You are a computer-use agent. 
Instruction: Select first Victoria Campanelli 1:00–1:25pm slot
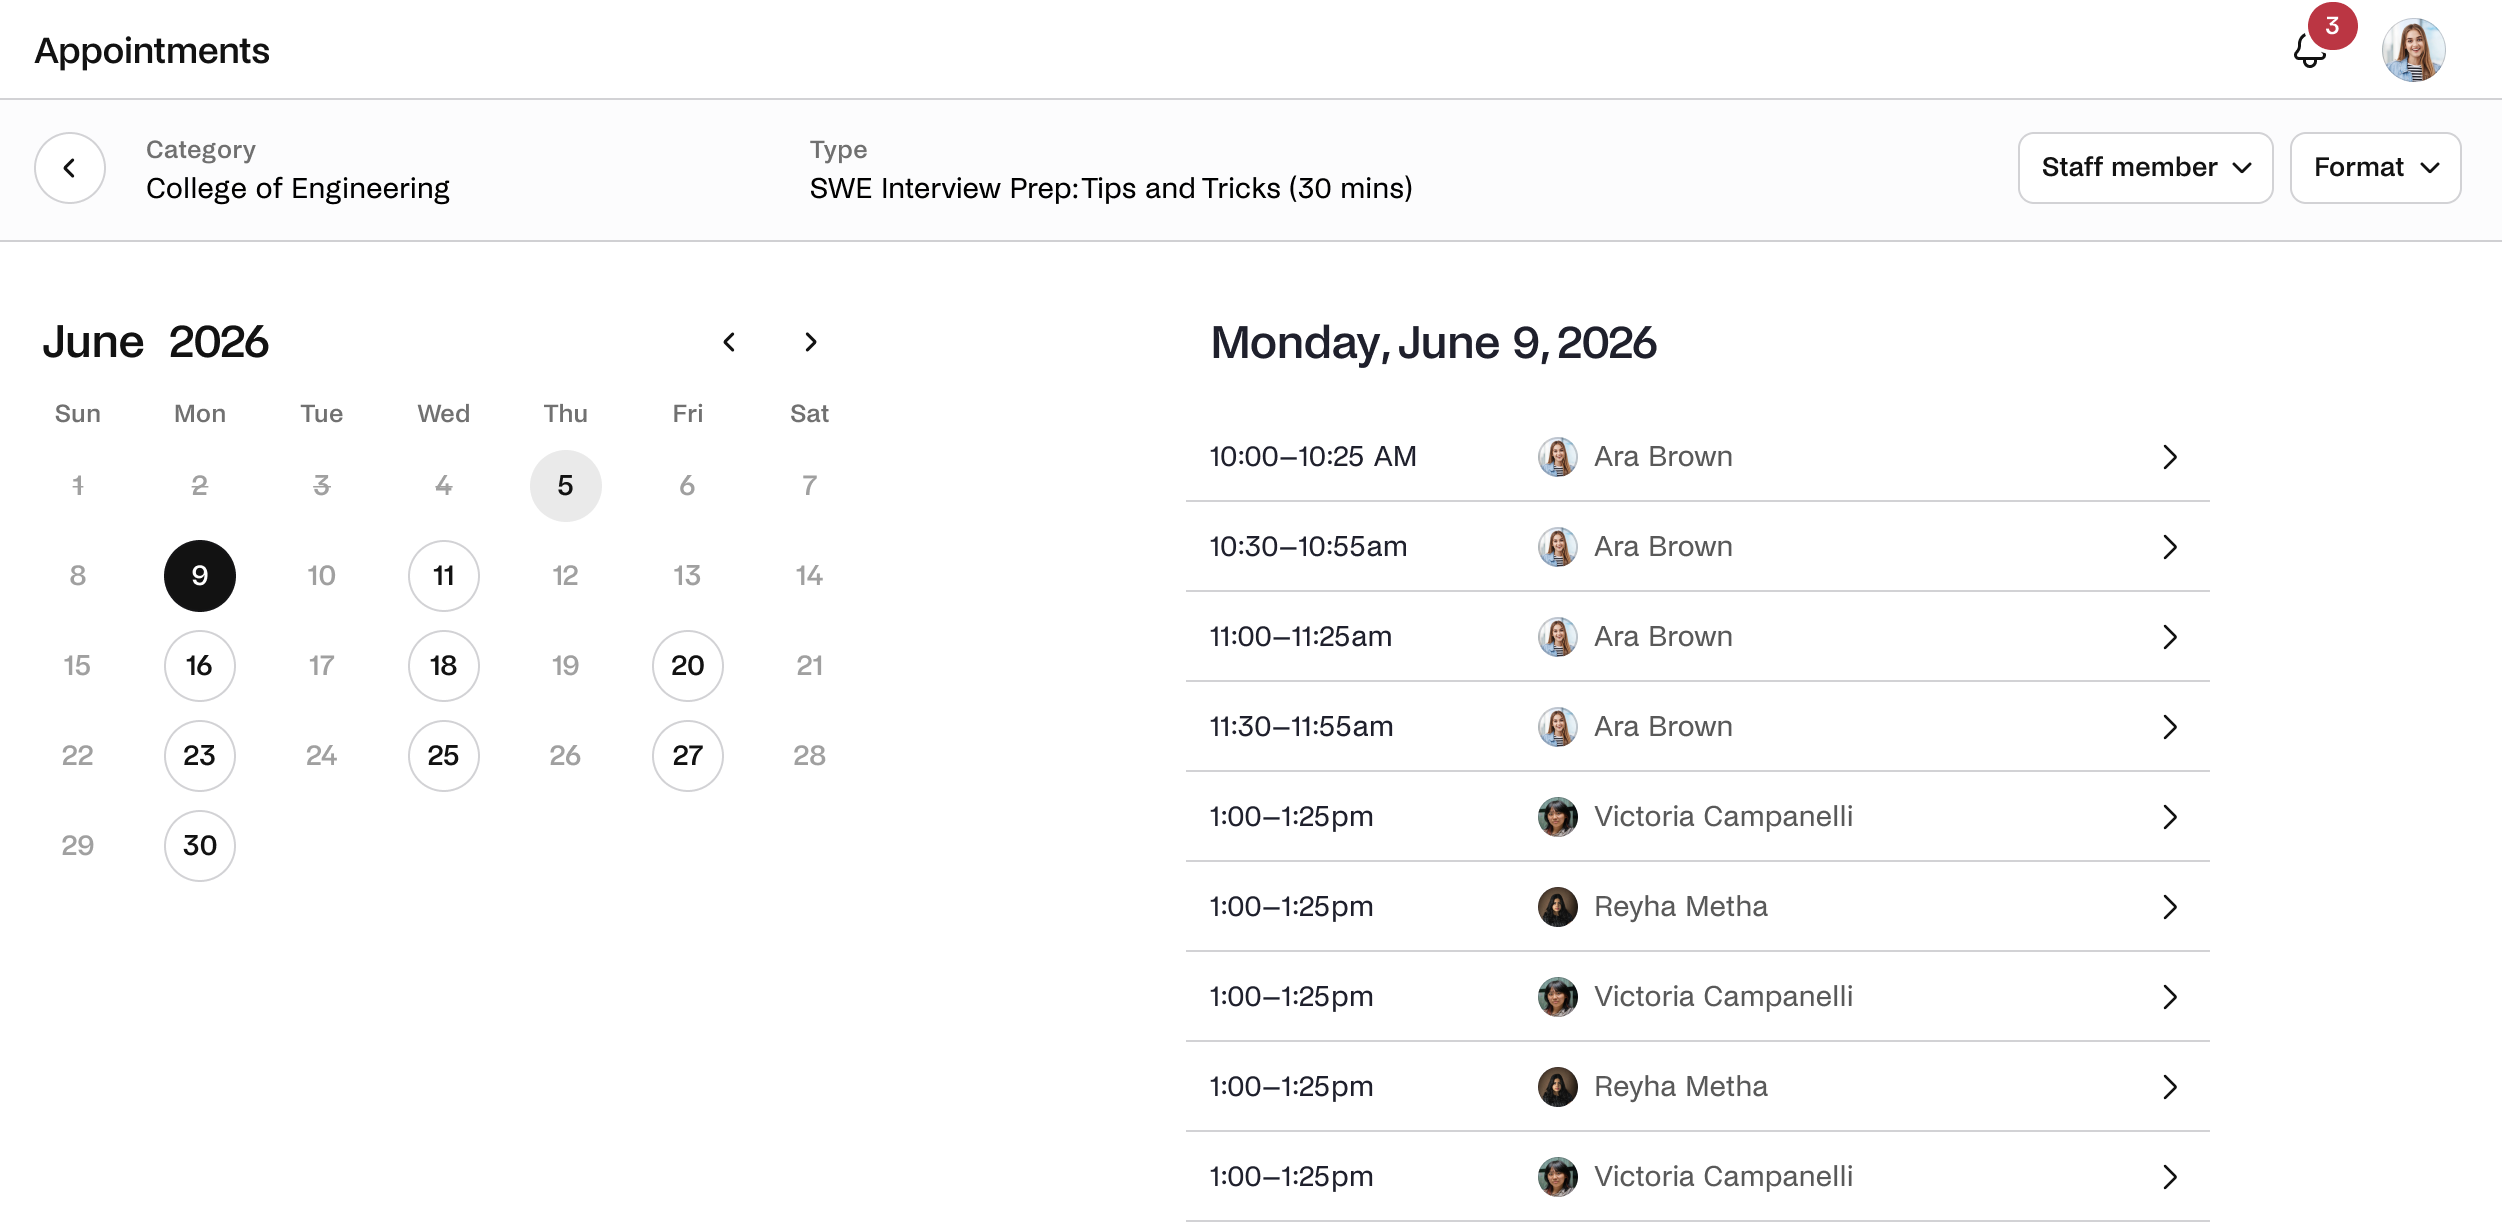[1697, 817]
